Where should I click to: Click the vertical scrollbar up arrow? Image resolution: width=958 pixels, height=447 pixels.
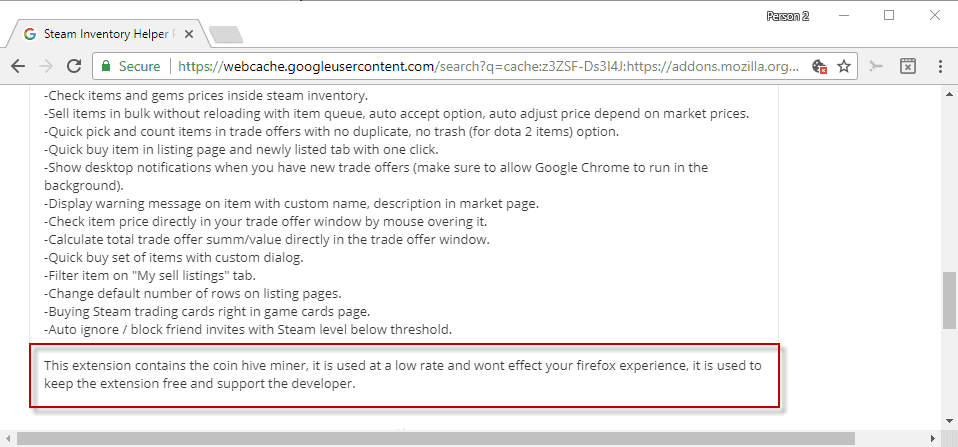pos(949,94)
